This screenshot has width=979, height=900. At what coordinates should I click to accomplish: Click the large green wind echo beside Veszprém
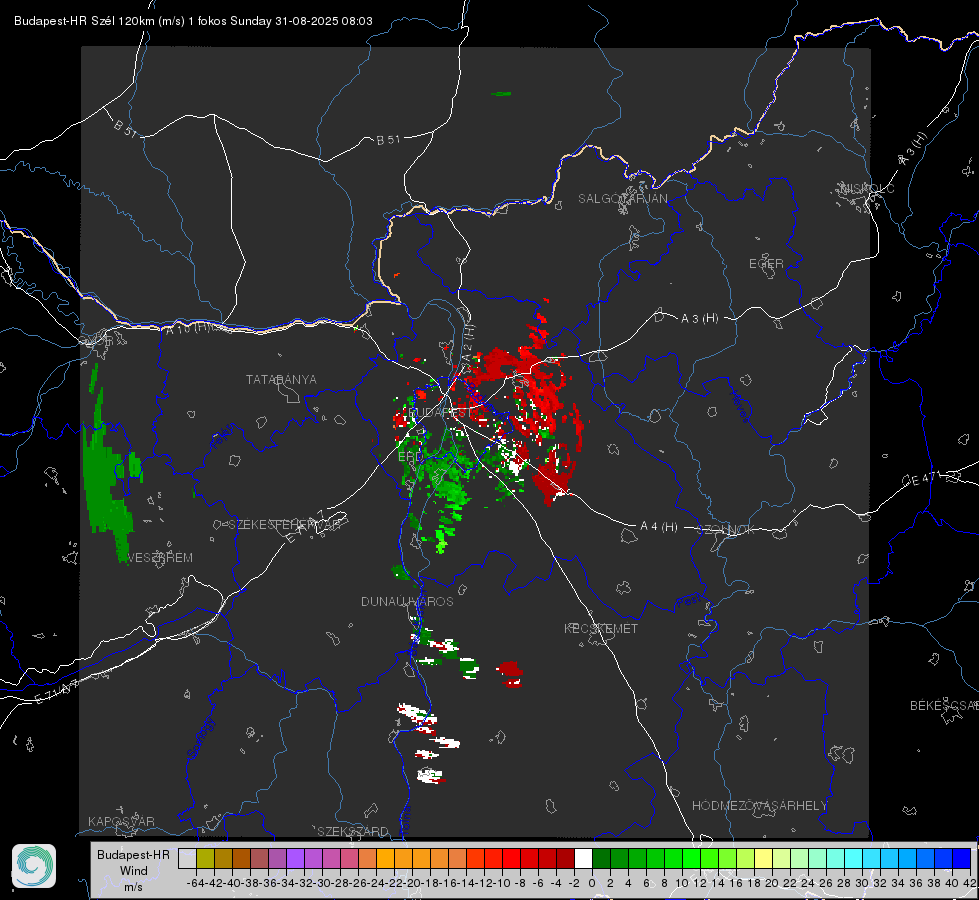[x=106, y=475]
